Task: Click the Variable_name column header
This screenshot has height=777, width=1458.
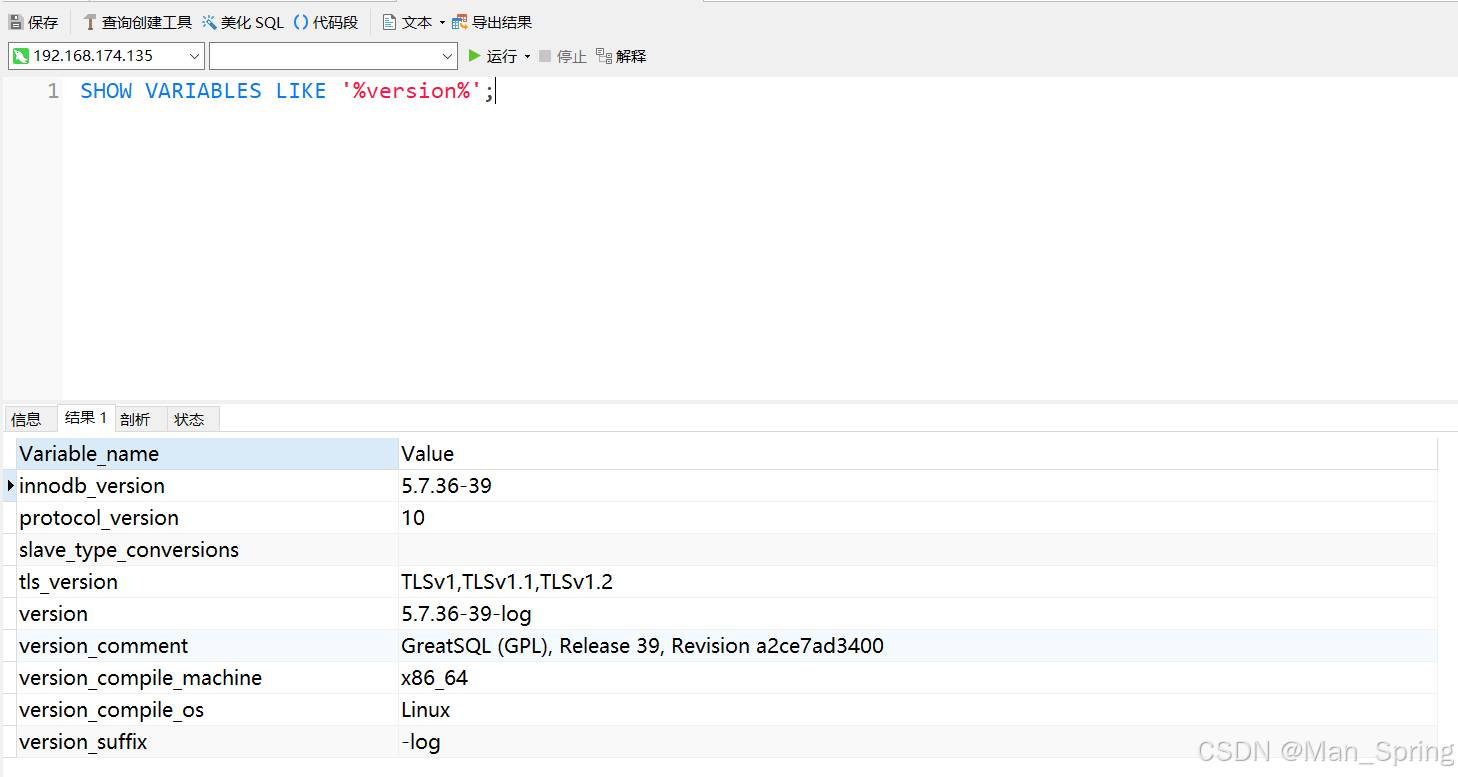Action: pyautogui.click(x=89, y=453)
